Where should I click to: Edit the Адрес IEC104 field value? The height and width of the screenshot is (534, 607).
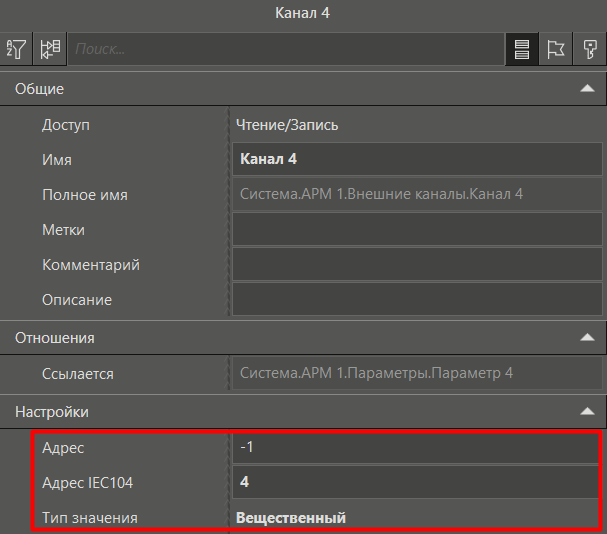(x=416, y=483)
